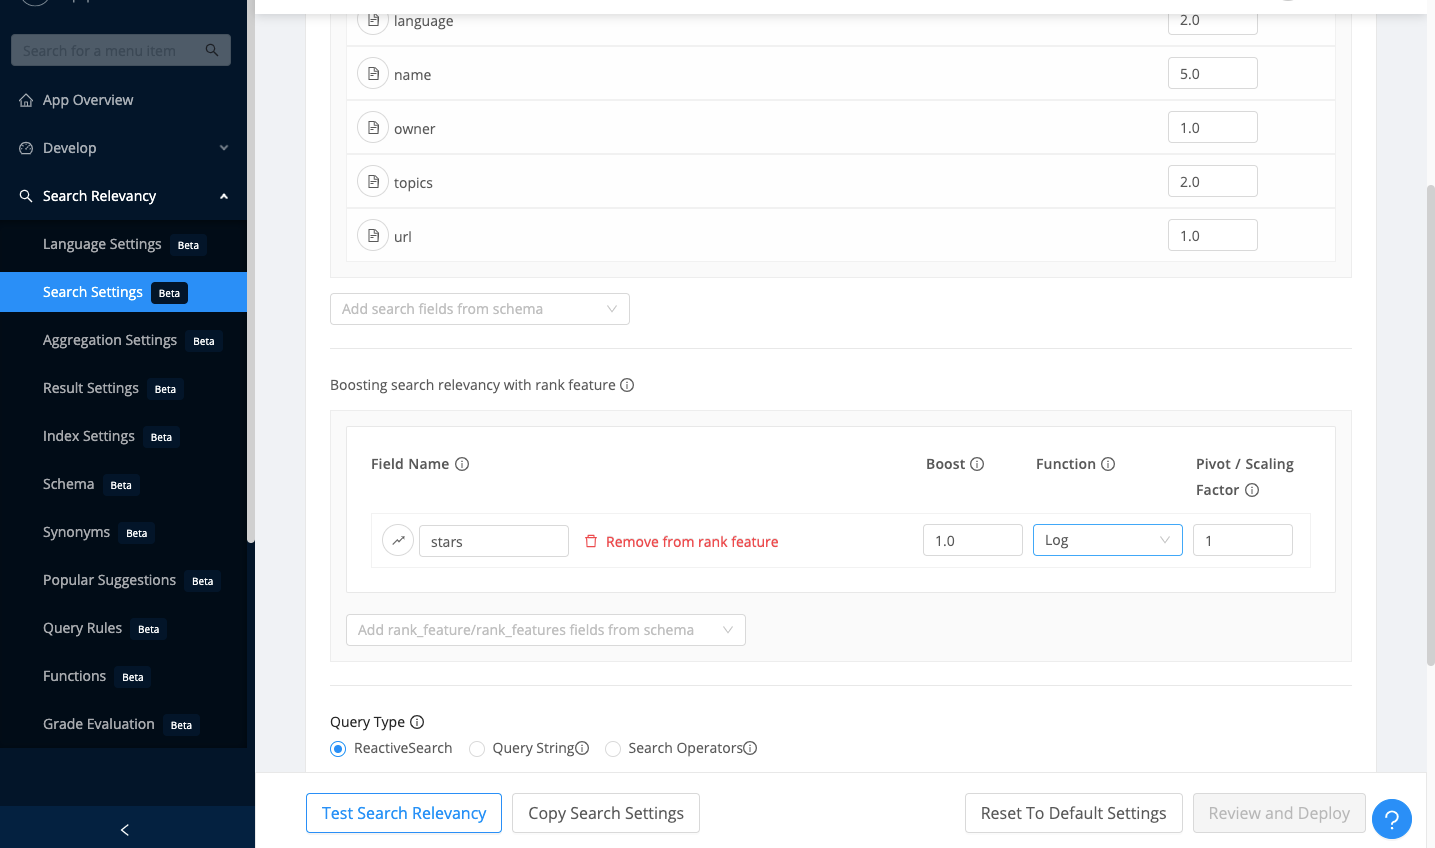
Task: Open Aggregation Settings in sidebar
Action: (x=110, y=340)
